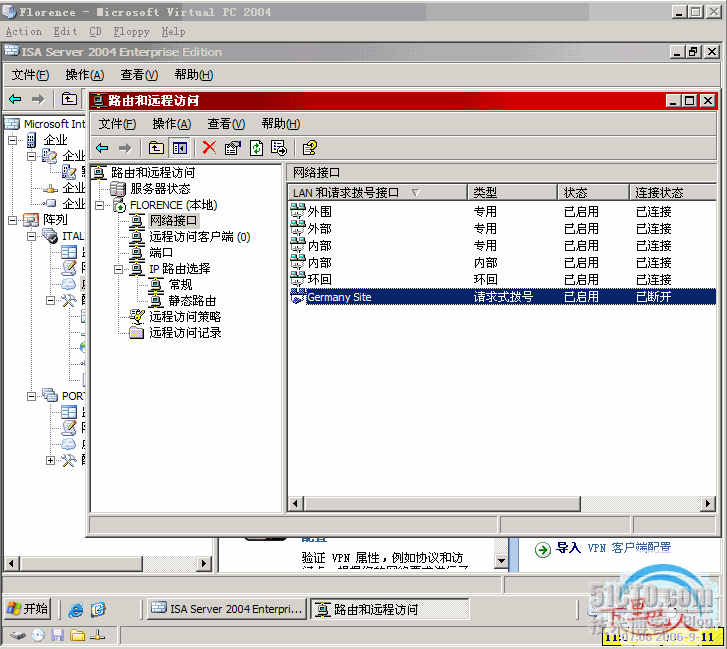Collapse the FLORENCE (本地) node
This screenshot has height=649, width=727.
(99, 205)
